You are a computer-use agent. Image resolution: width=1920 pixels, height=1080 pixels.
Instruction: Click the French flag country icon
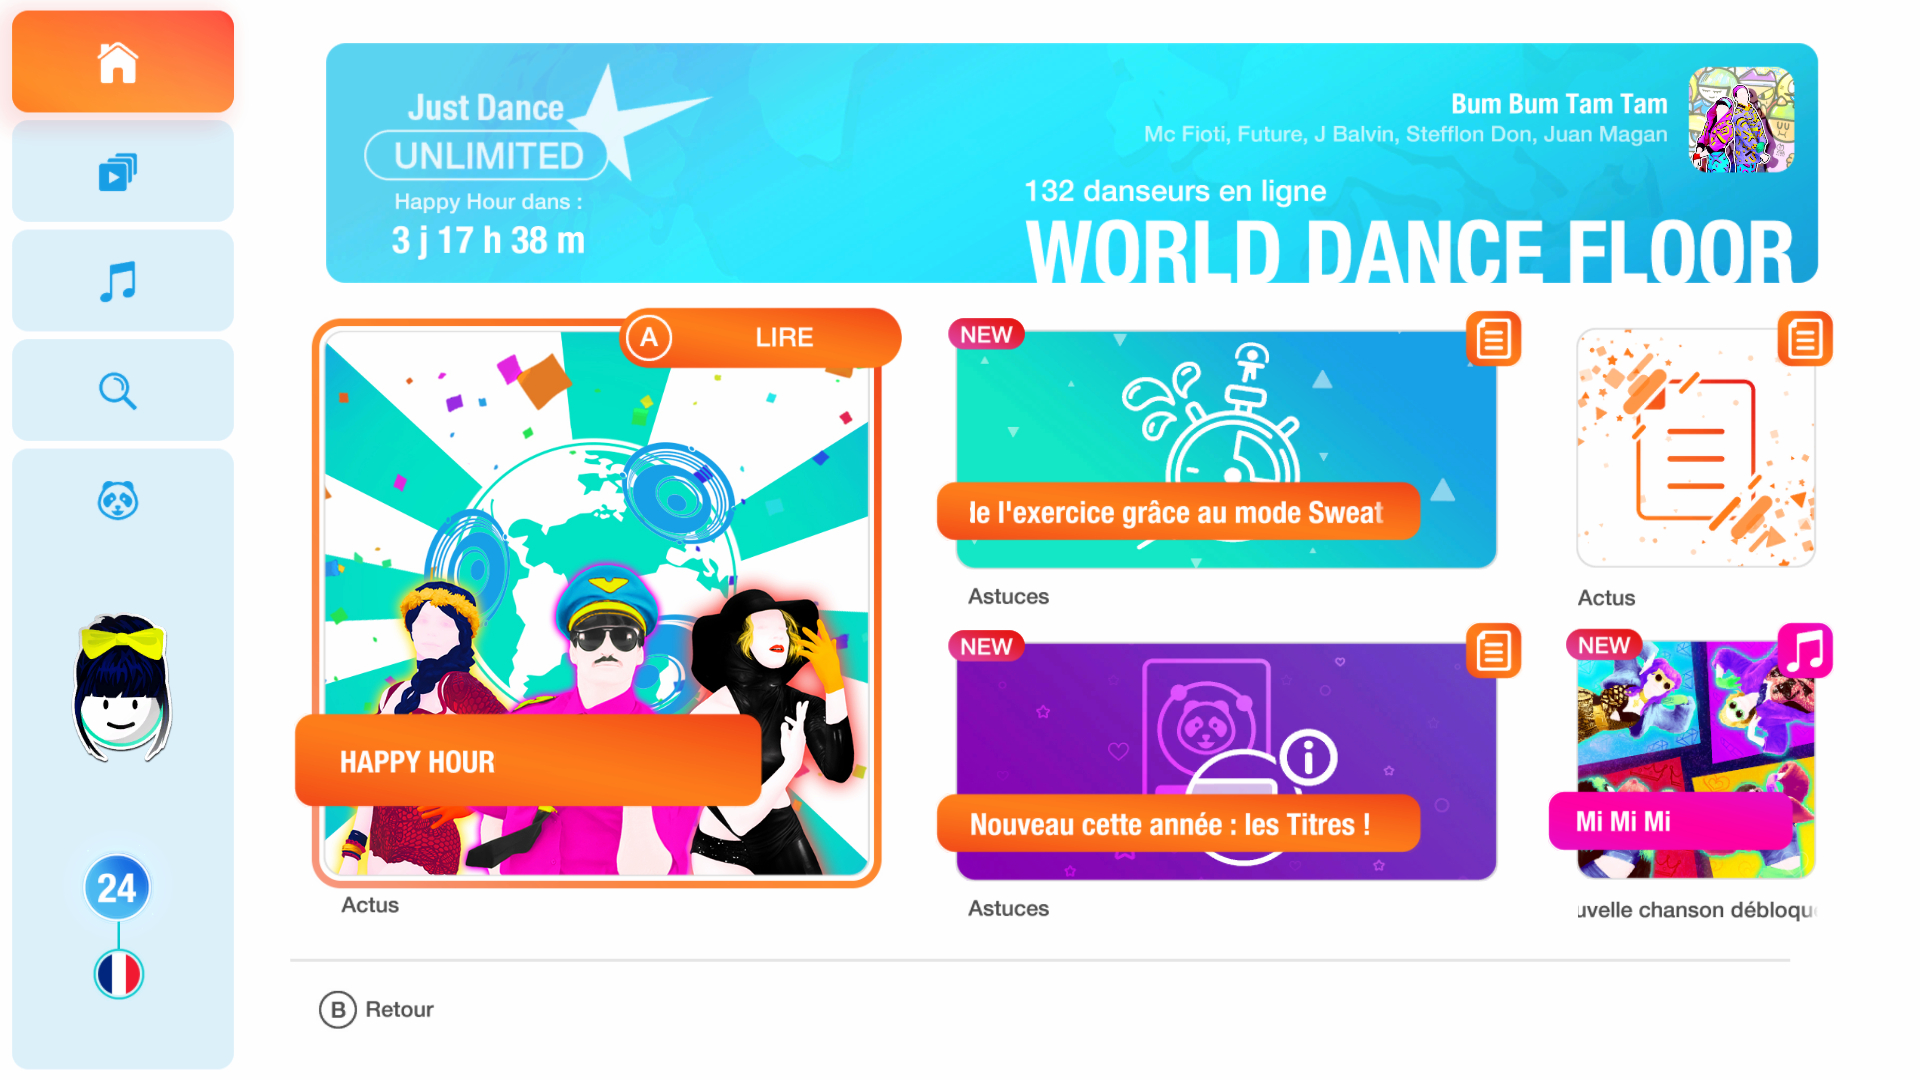(119, 974)
